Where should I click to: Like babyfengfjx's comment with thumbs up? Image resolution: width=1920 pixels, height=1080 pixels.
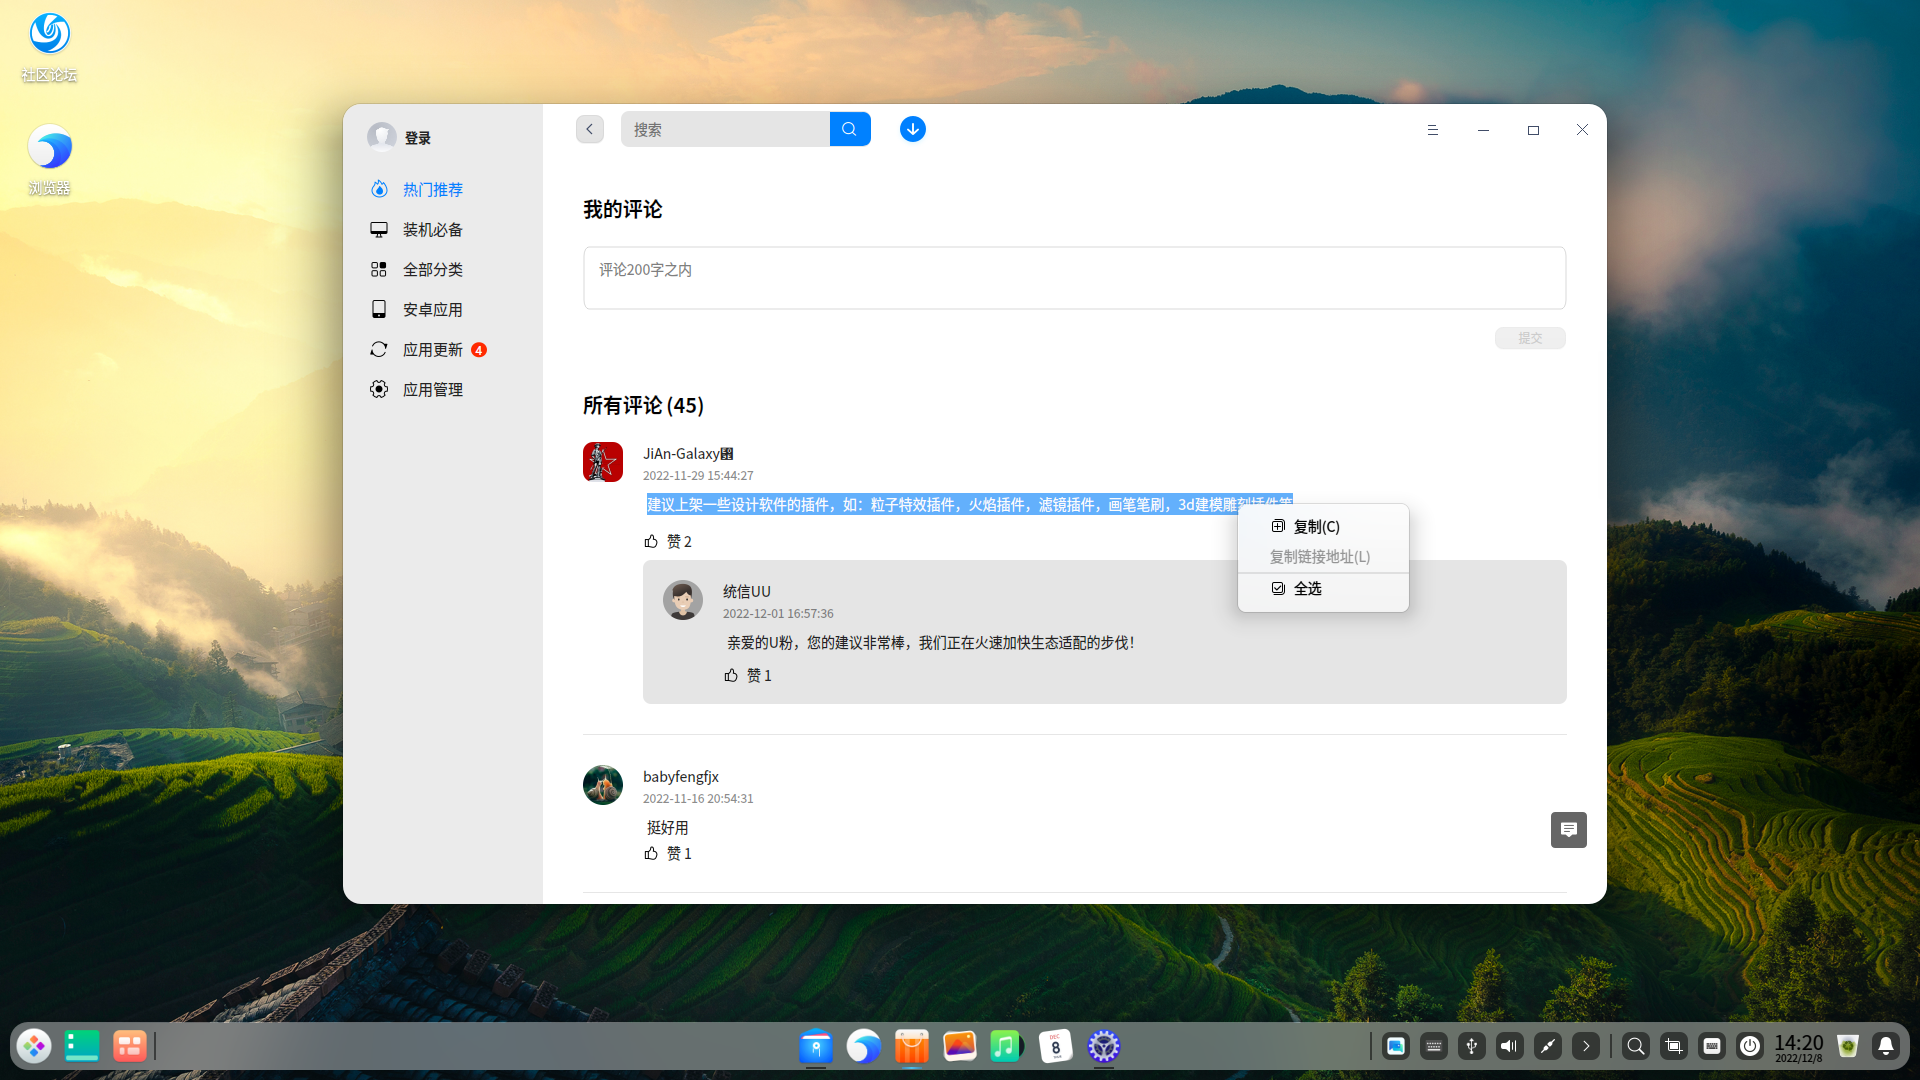click(651, 853)
